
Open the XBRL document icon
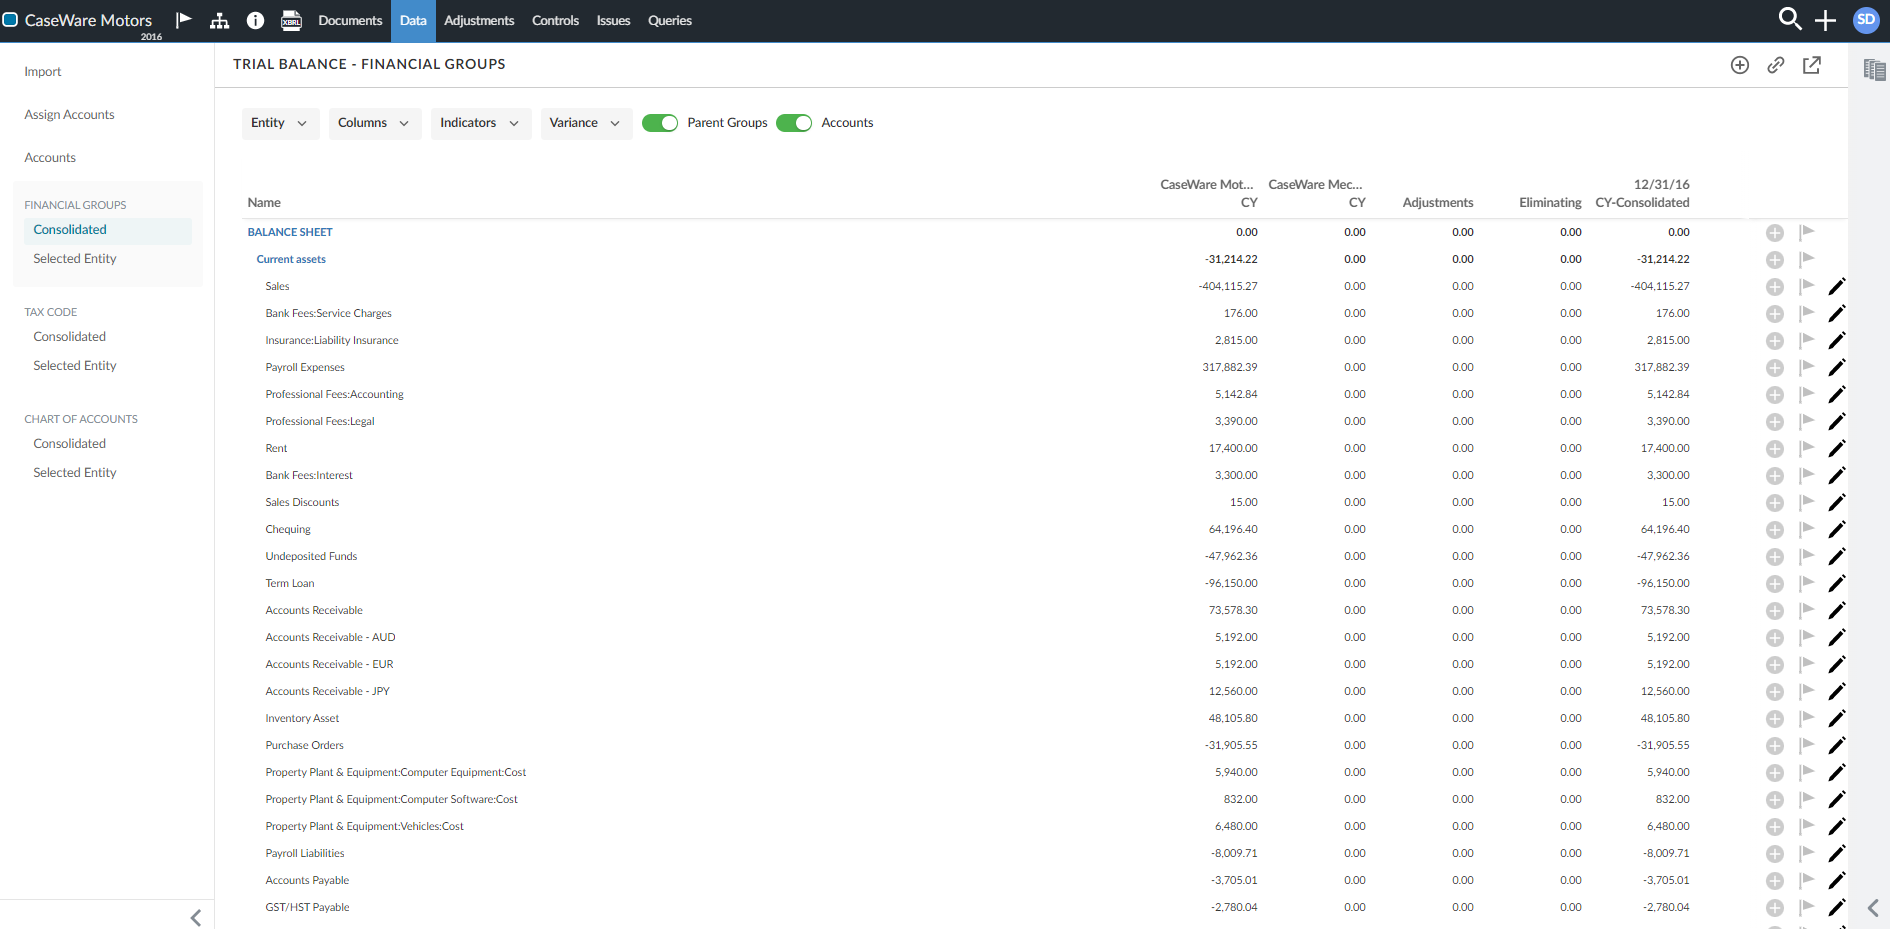click(x=291, y=20)
